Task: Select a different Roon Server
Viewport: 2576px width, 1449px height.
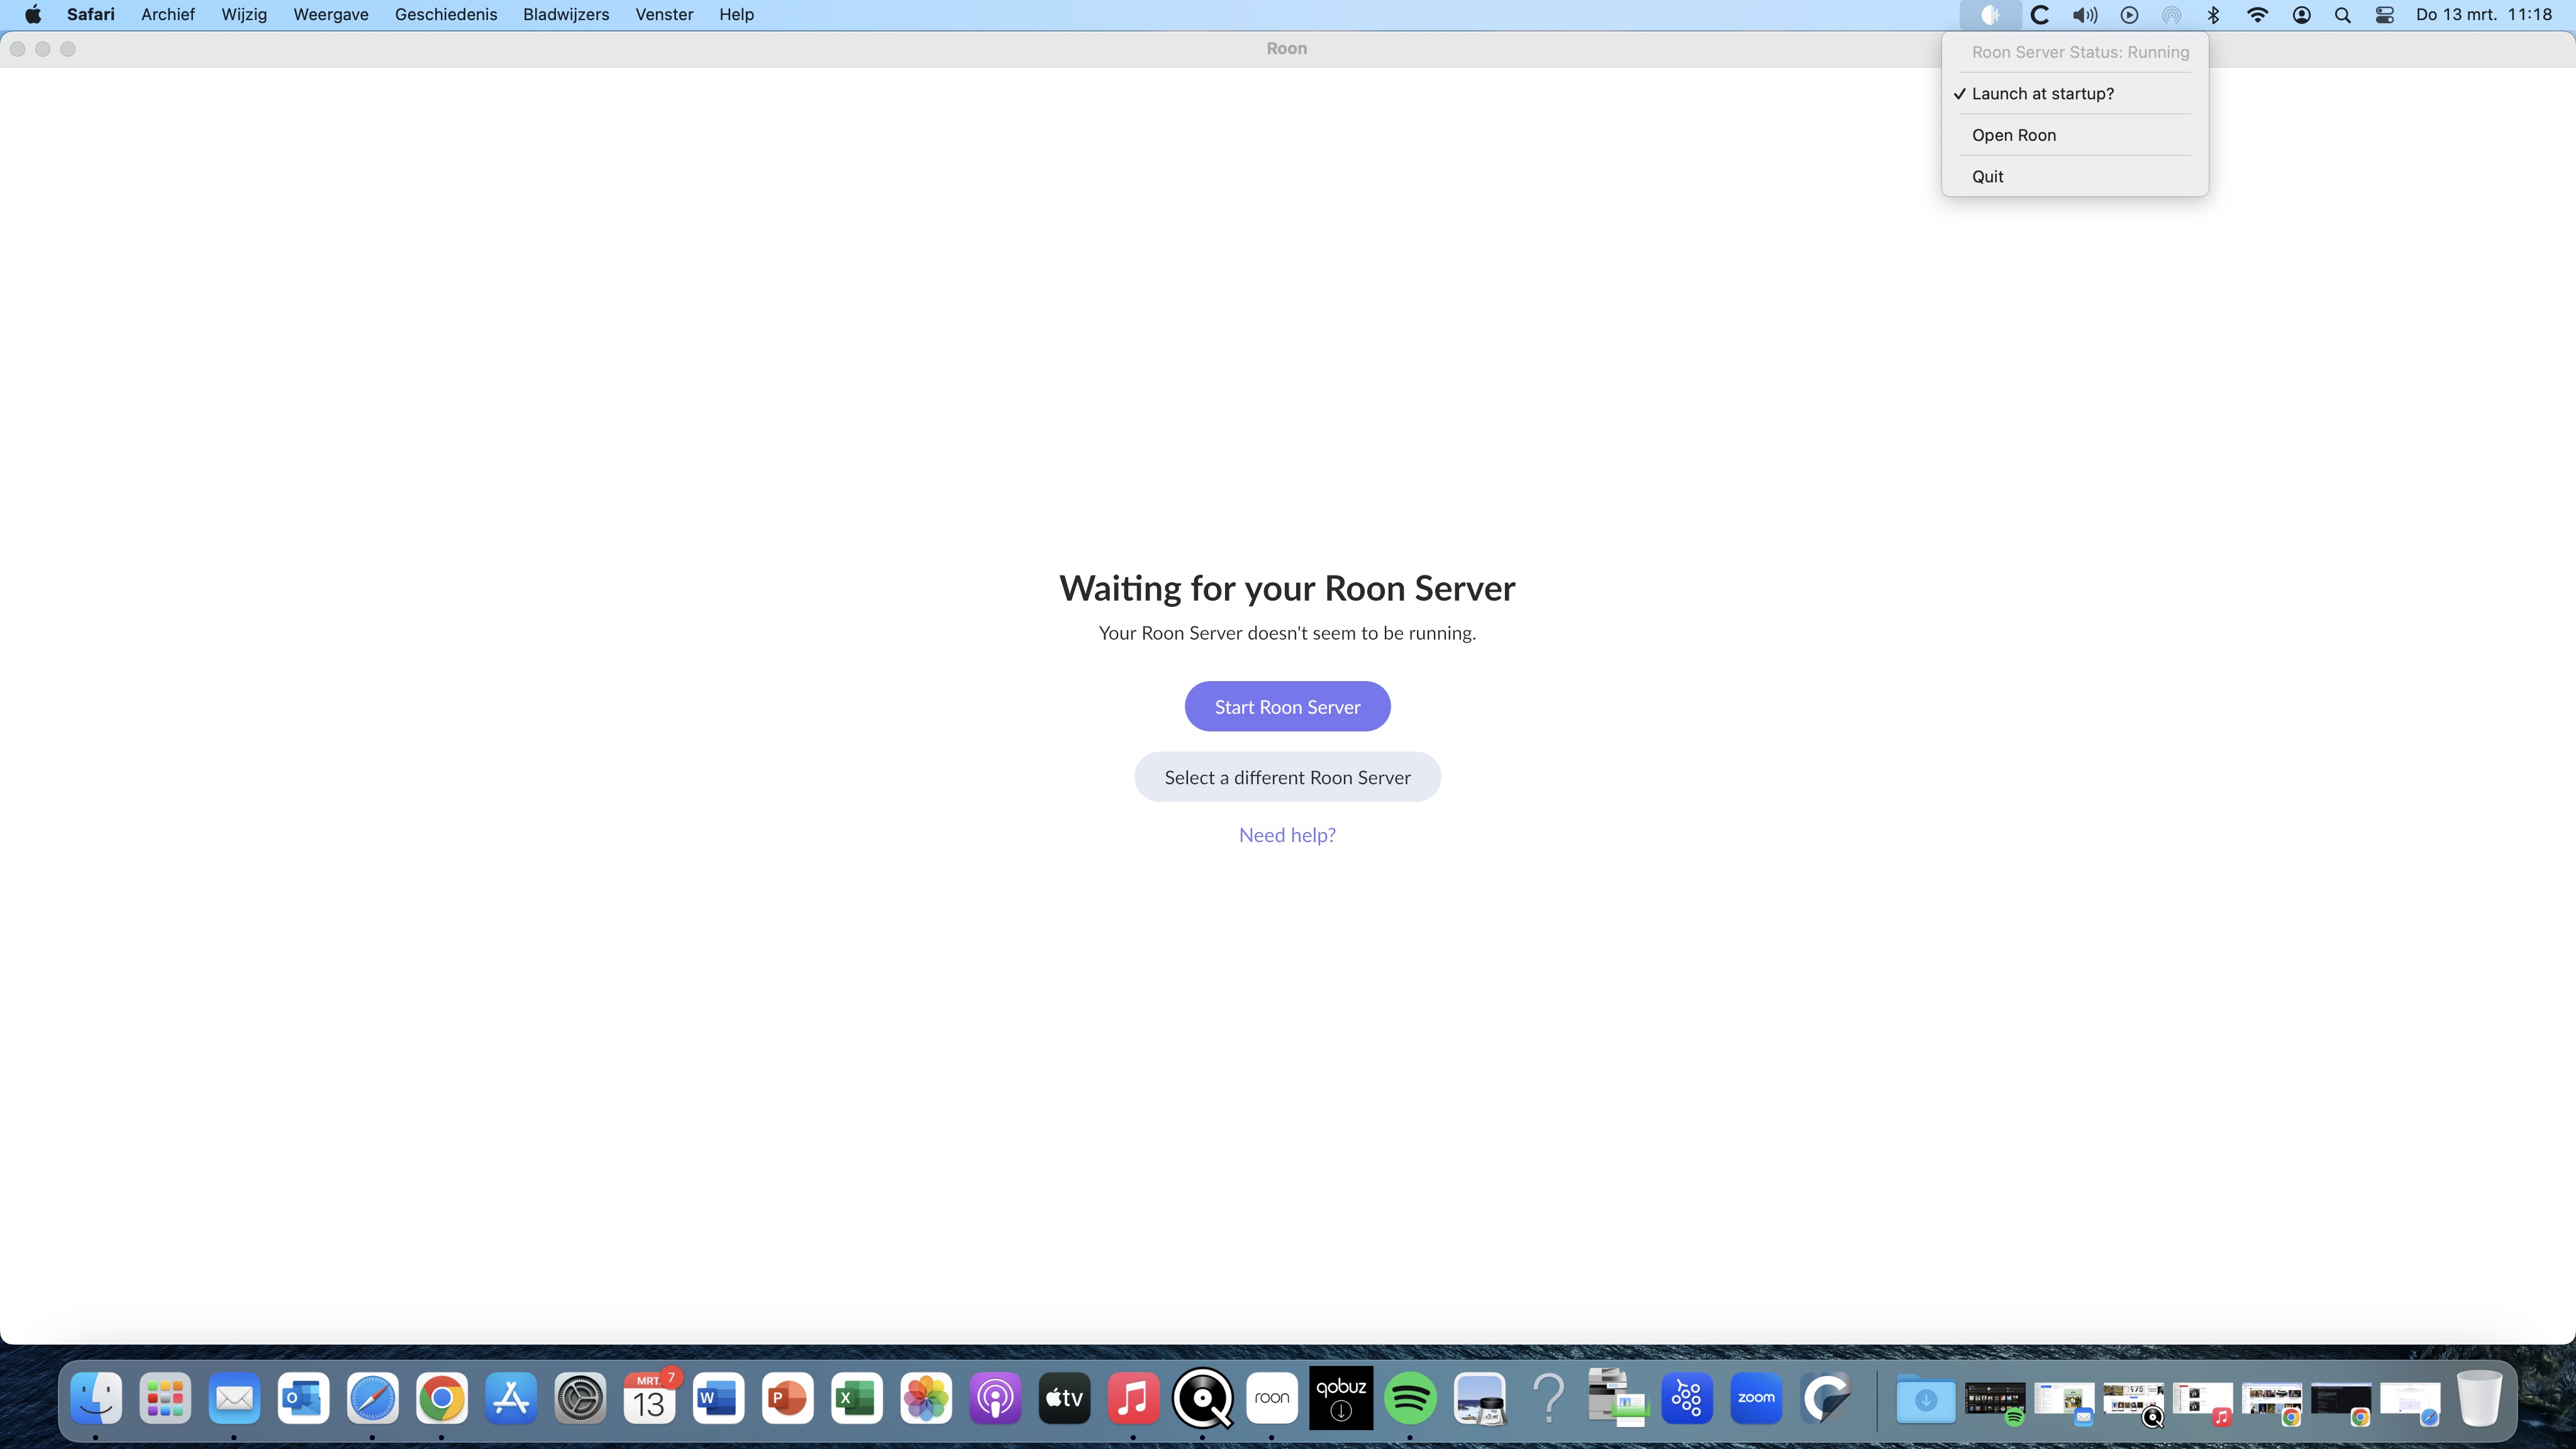Action: point(1287,777)
